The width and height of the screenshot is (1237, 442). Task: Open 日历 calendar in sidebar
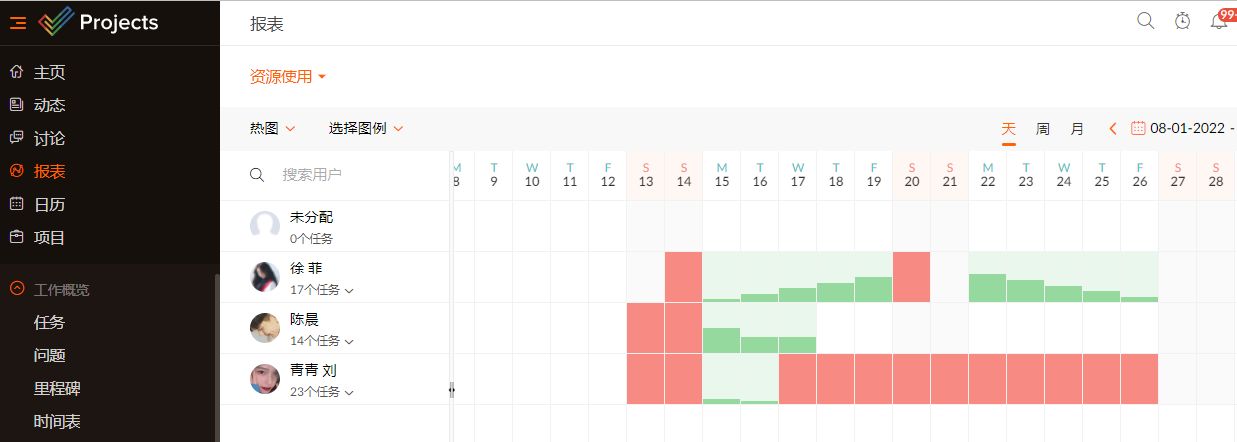tap(49, 204)
